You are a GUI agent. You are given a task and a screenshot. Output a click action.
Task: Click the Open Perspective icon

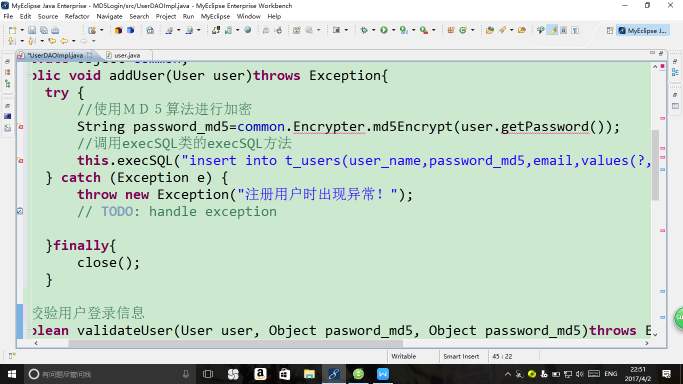click(x=610, y=30)
